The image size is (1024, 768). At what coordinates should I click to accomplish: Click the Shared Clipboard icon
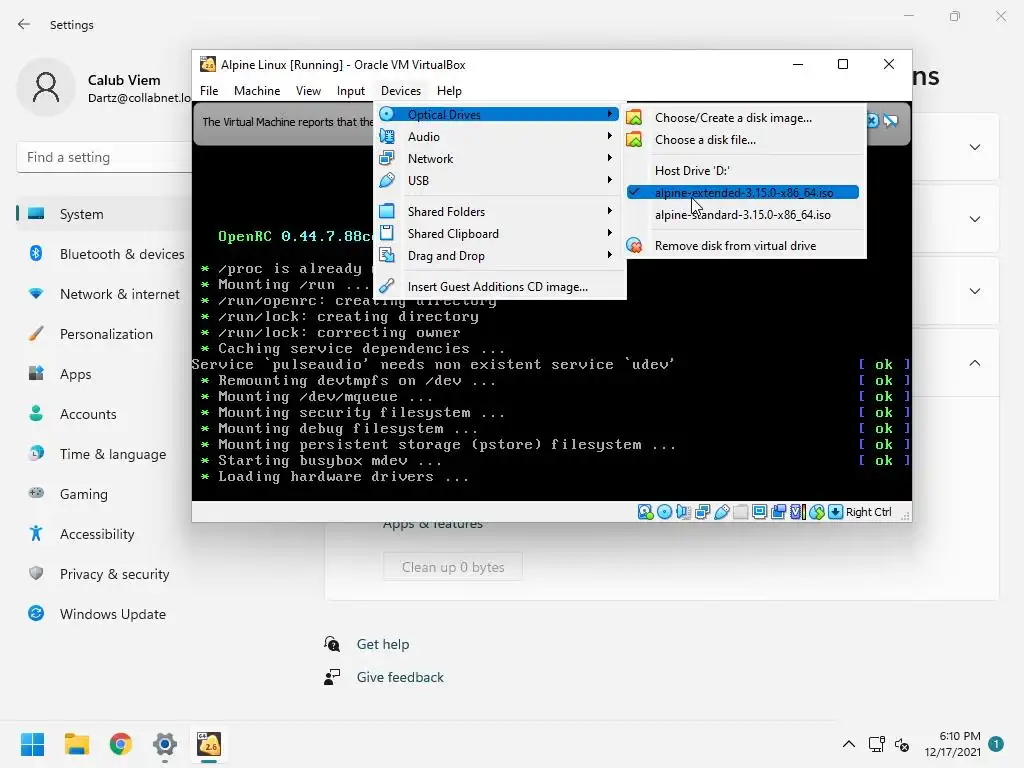387,233
